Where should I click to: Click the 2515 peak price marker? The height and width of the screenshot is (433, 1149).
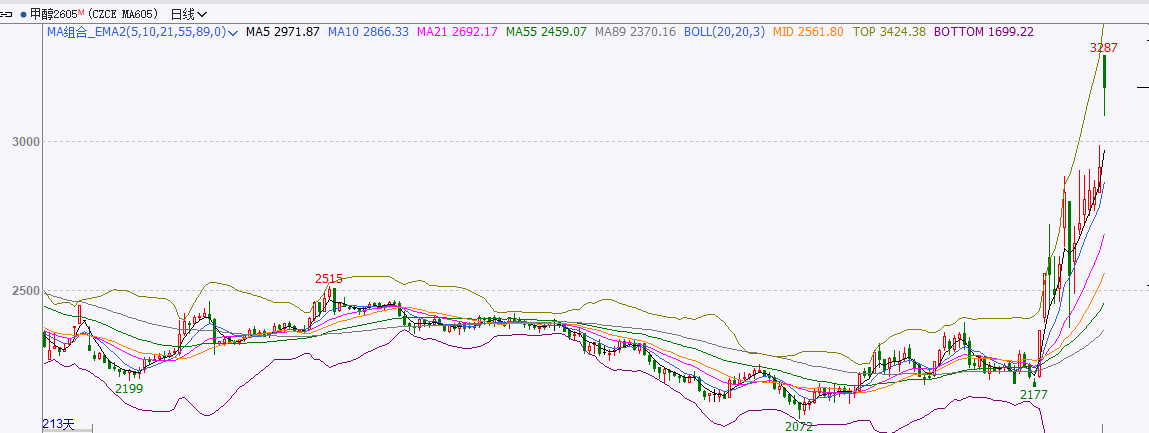tap(329, 278)
